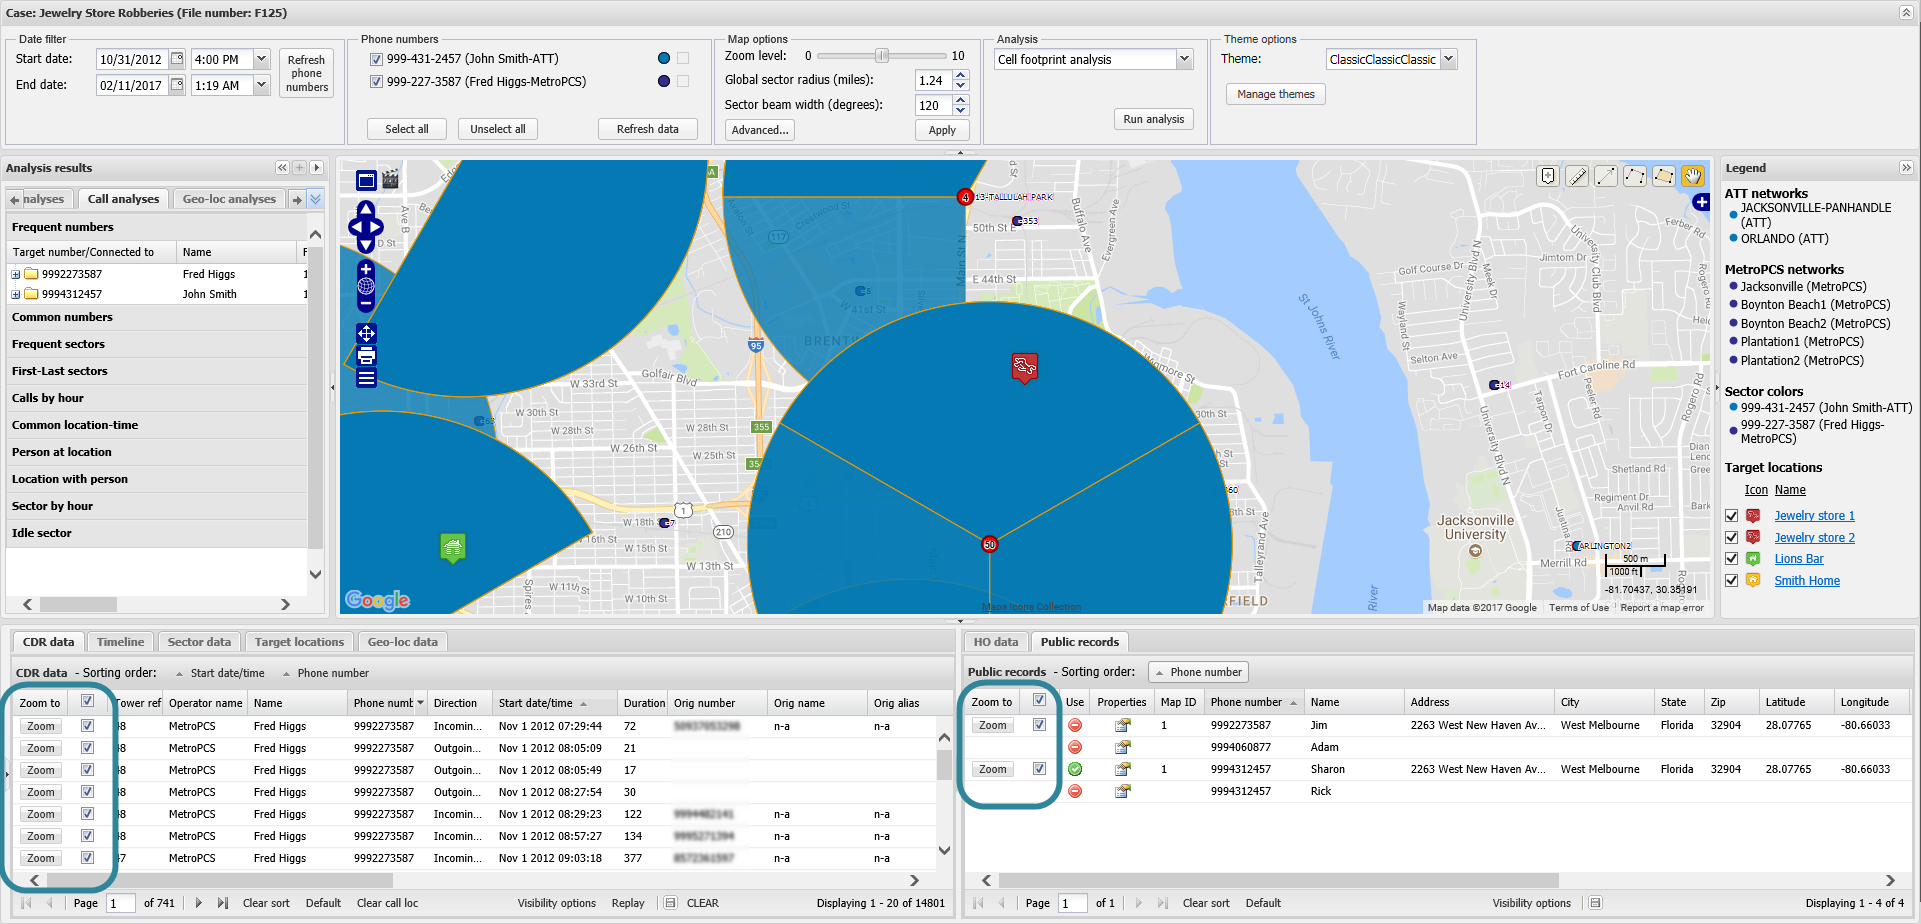
Task: Click the clapperboard animation icon on map
Action: click(390, 180)
